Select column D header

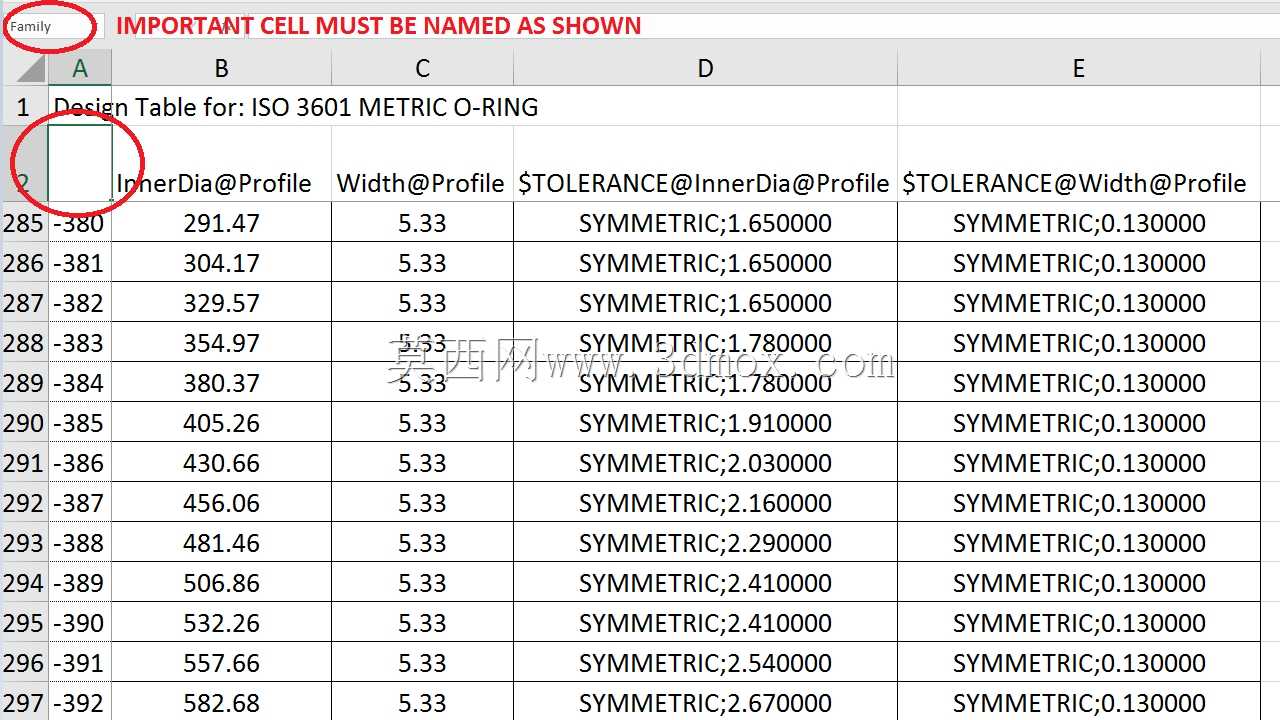[705, 68]
